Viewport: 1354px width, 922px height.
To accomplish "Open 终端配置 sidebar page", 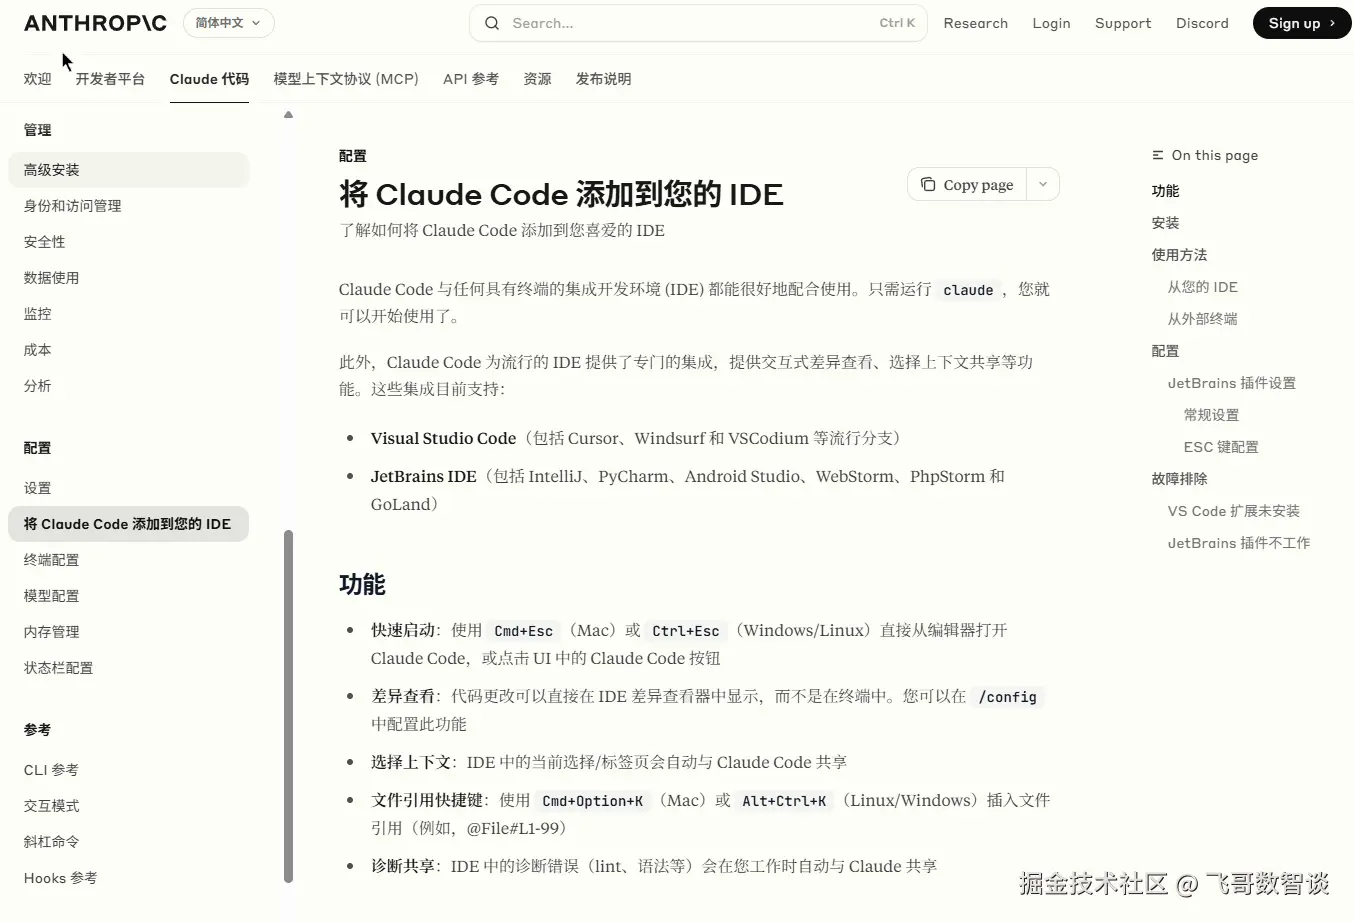I will 128,560.
